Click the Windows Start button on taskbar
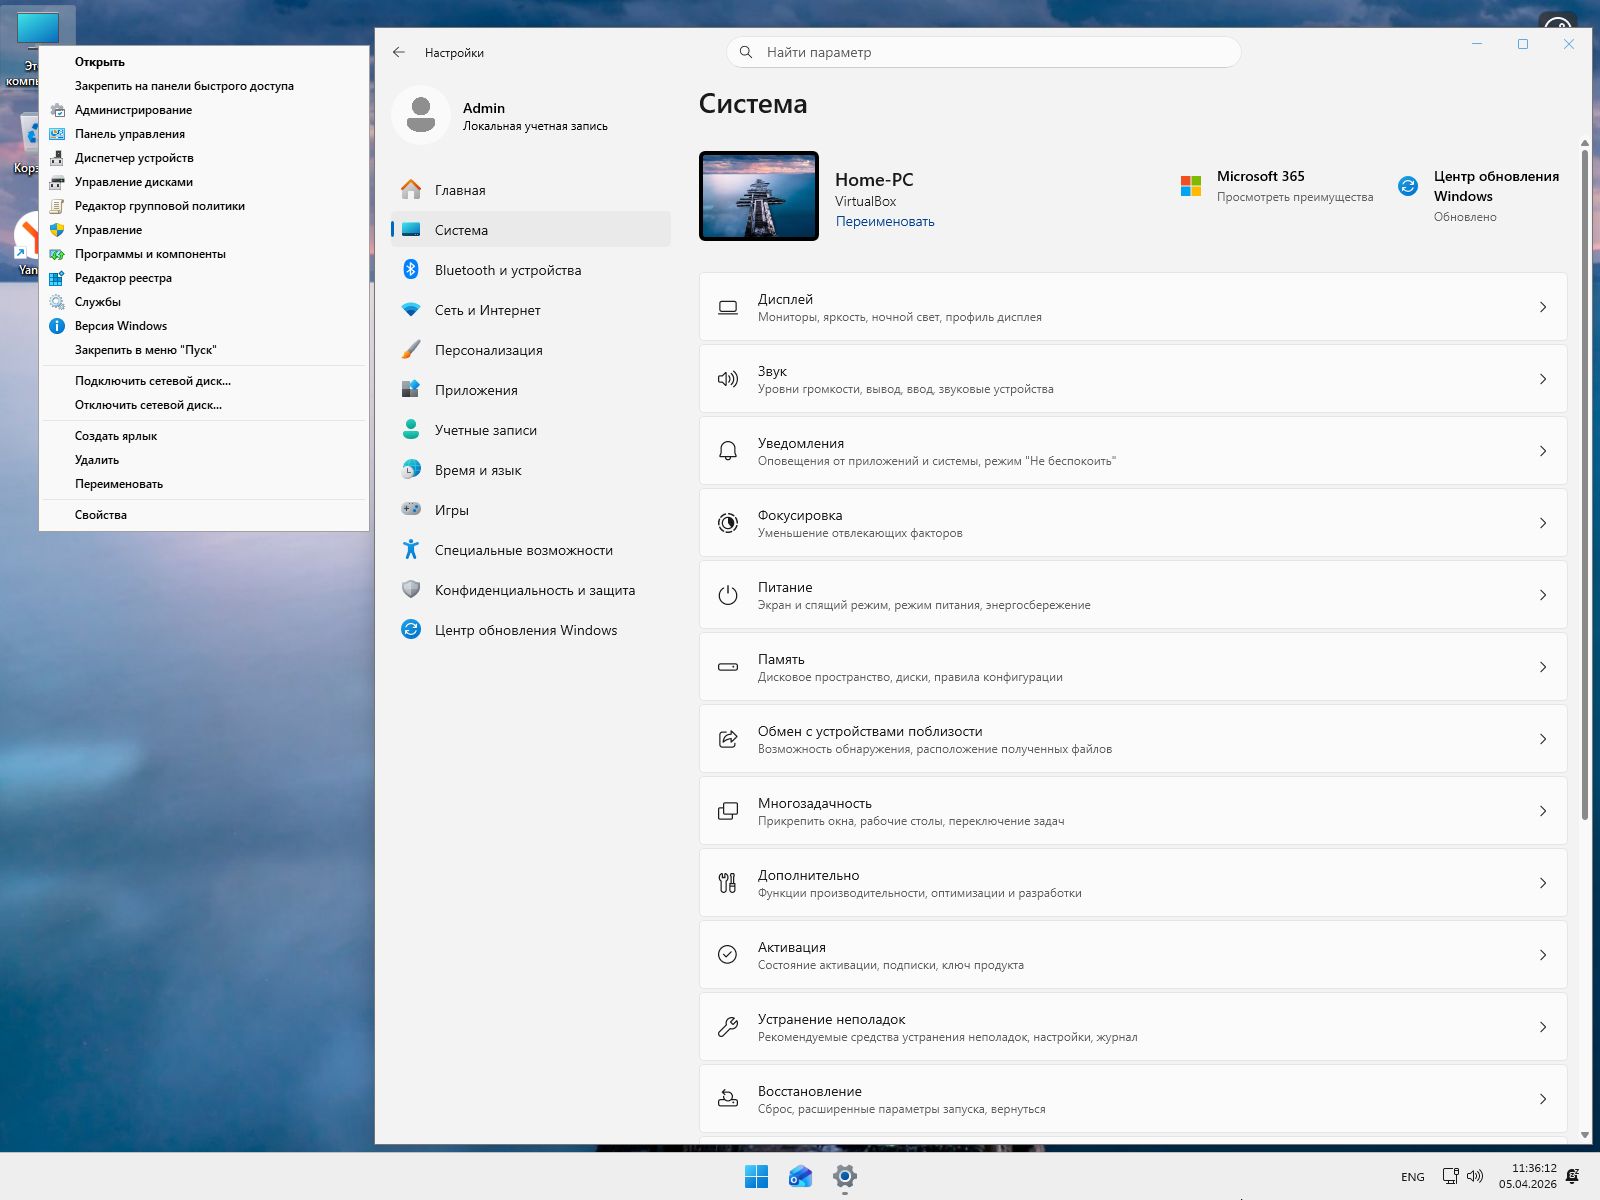This screenshot has width=1600, height=1200. 756,1177
